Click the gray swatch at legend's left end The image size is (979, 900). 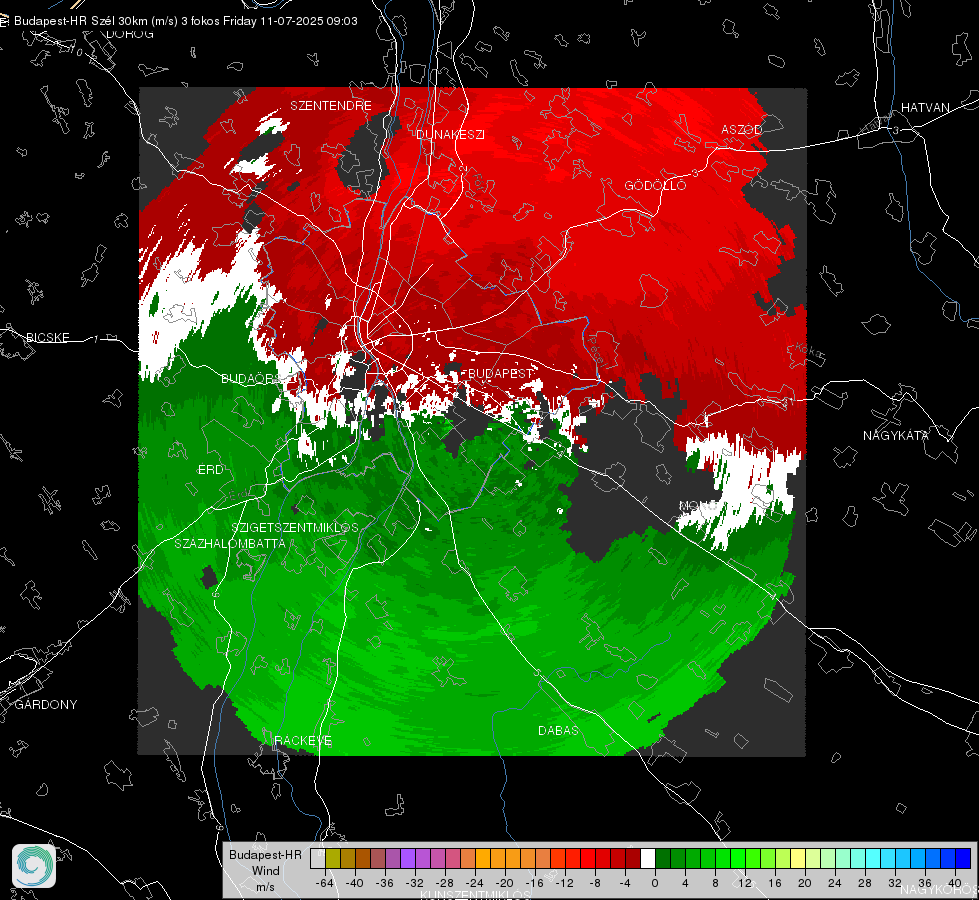[x=318, y=858]
